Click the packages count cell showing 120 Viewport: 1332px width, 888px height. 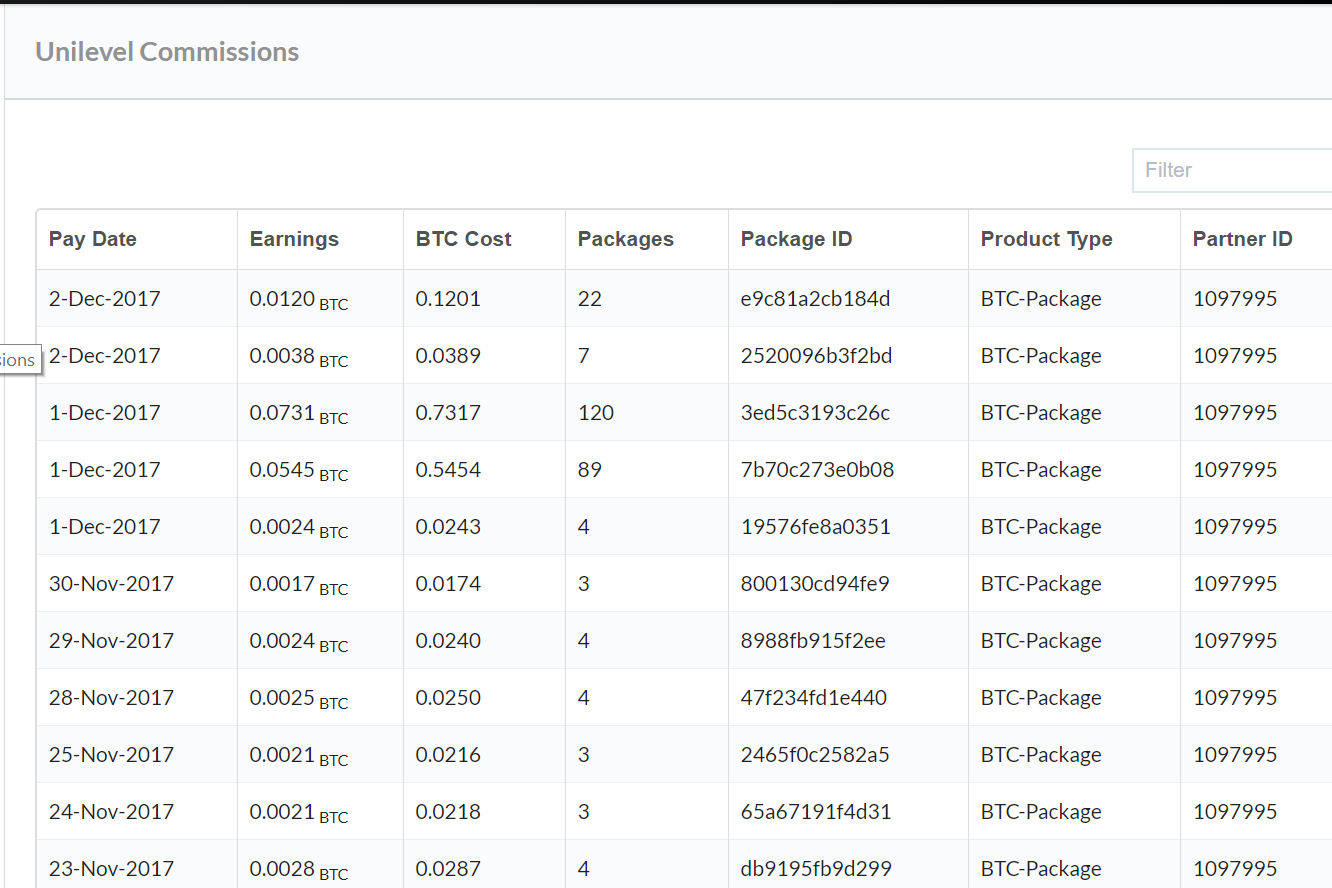tap(596, 413)
